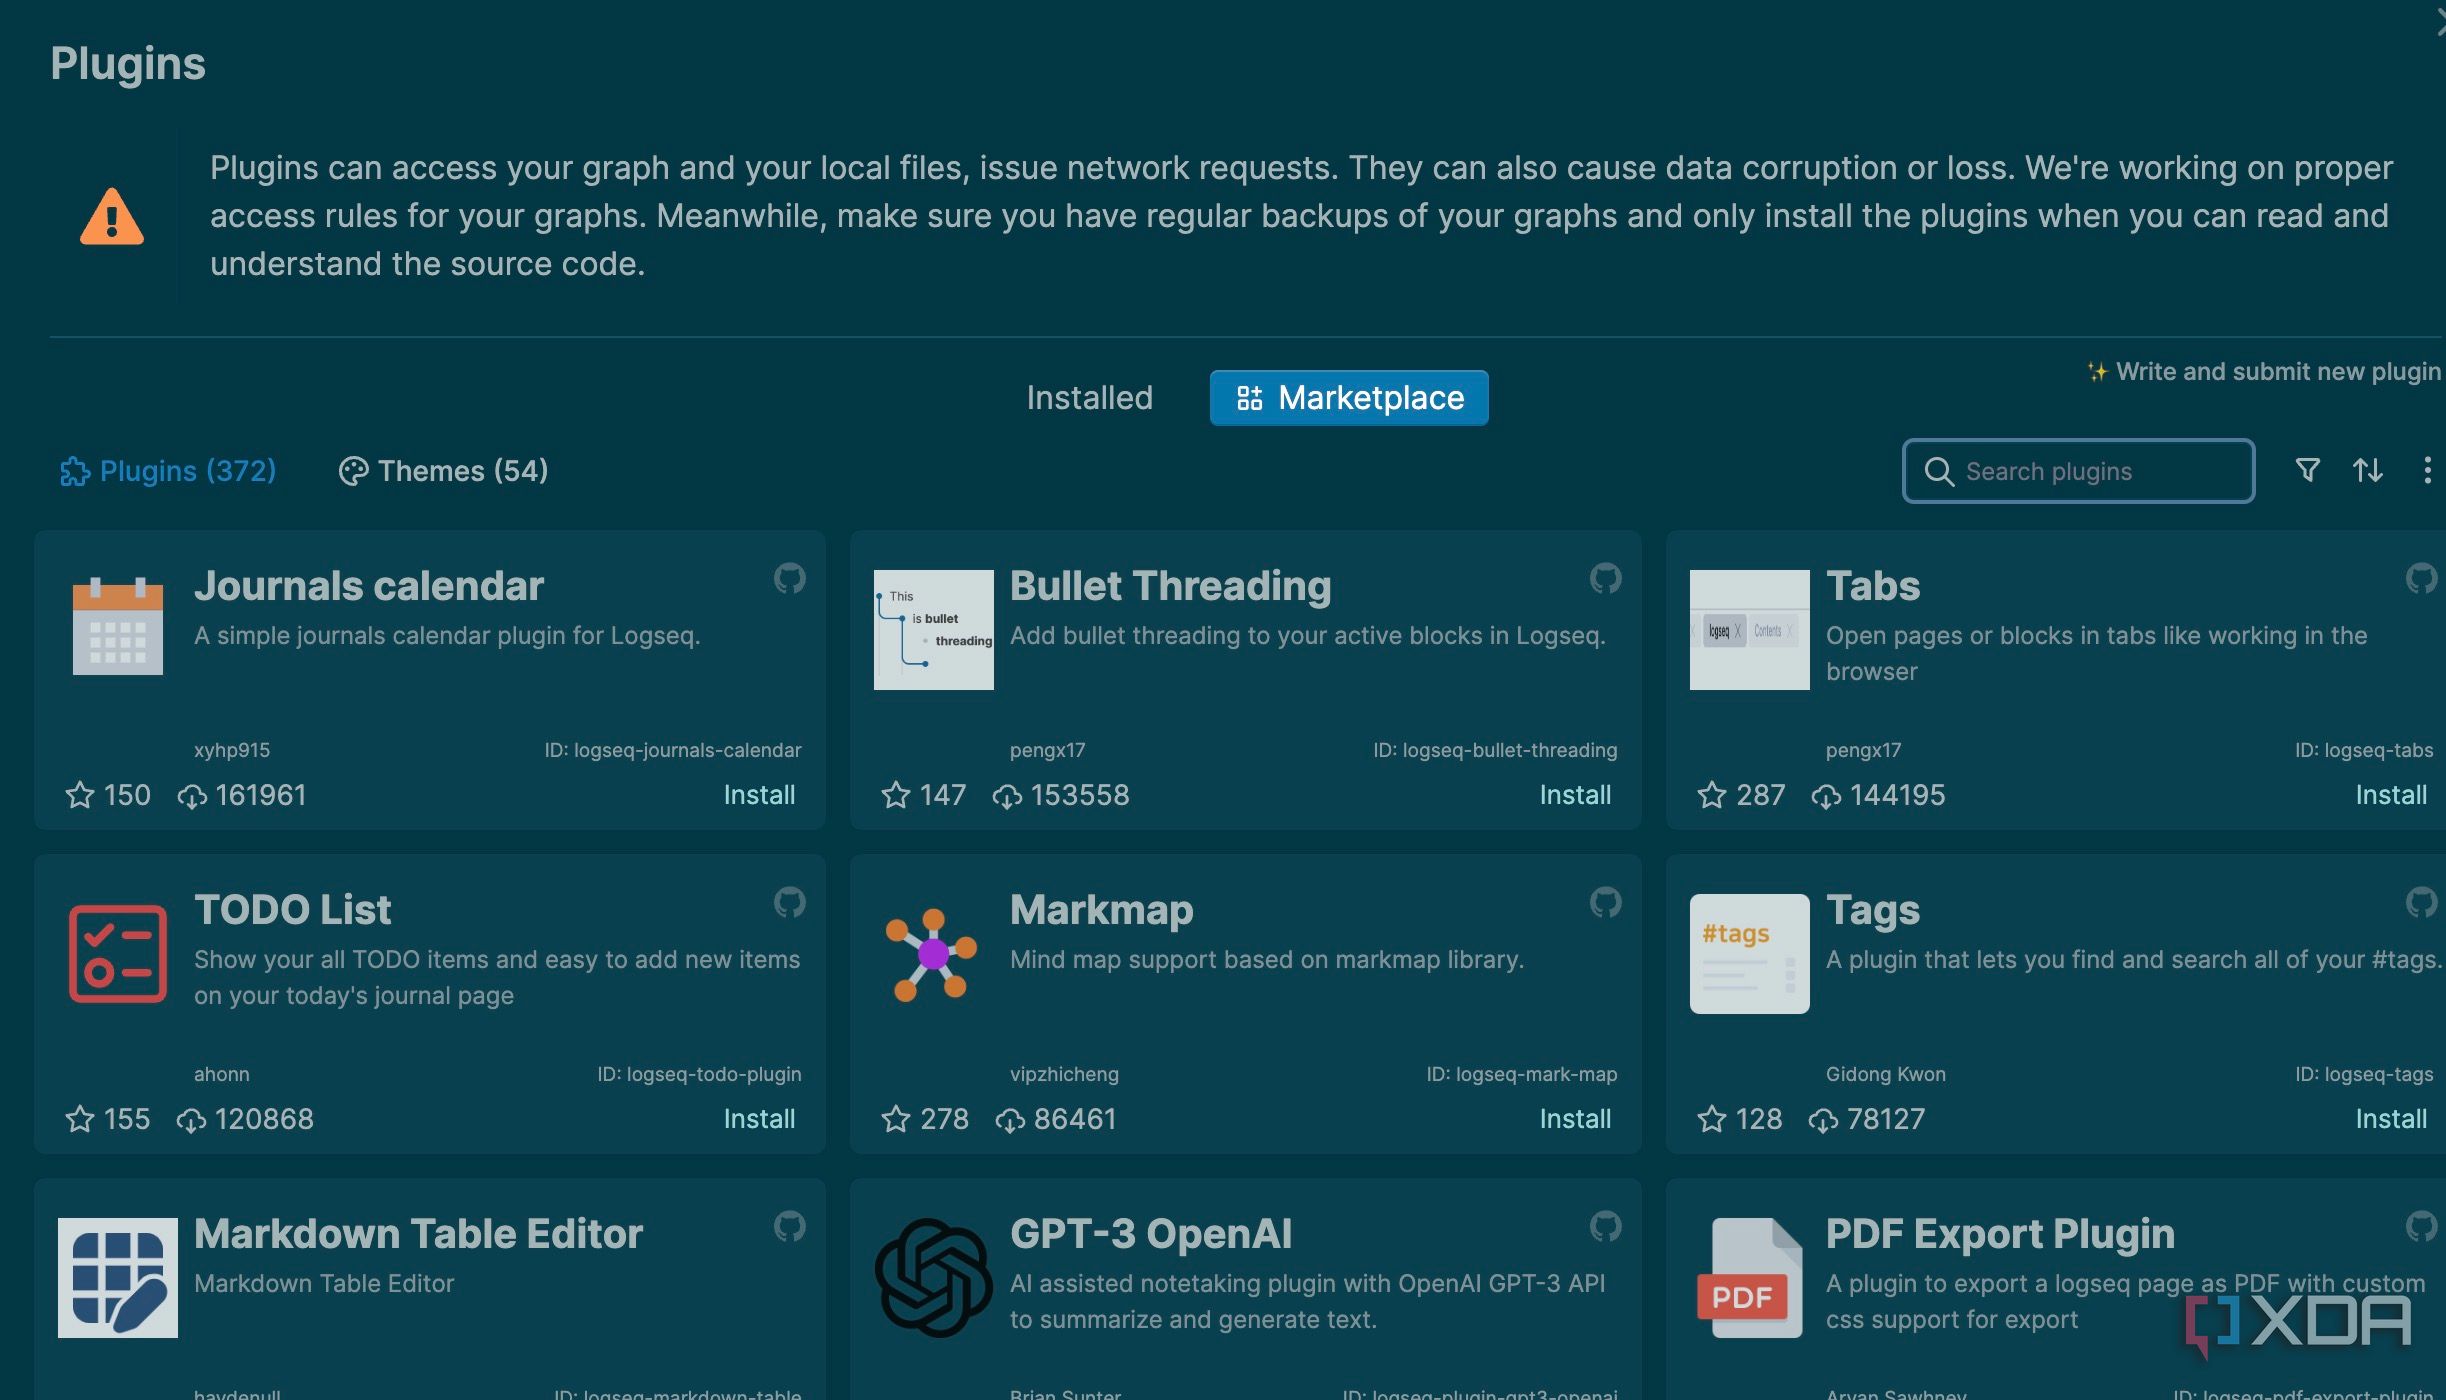Viewport: 2446px width, 1400px height.
Task: Click the TODO List checklist icon
Action: 117,954
